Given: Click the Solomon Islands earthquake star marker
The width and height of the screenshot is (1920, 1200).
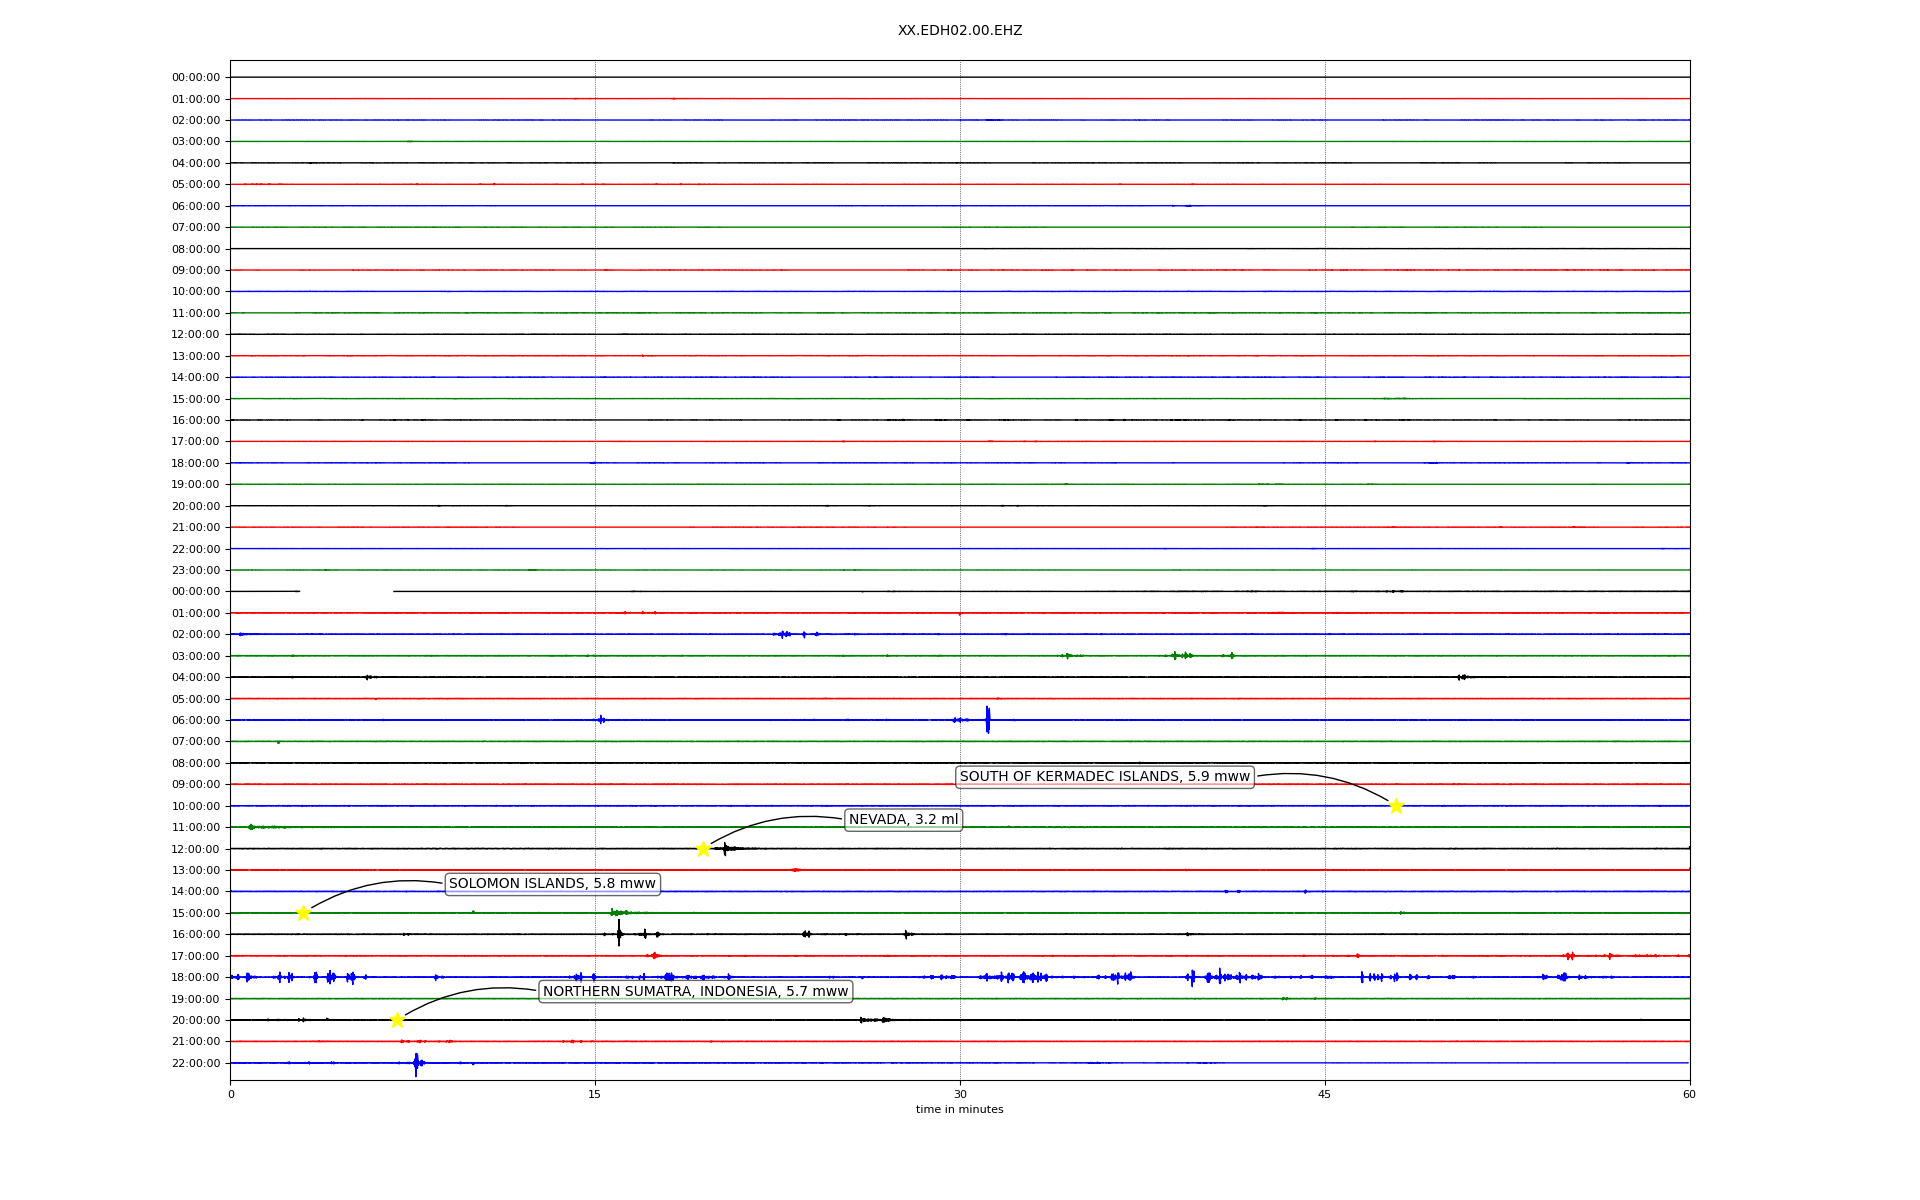Looking at the screenshot, I should click(303, 913).
